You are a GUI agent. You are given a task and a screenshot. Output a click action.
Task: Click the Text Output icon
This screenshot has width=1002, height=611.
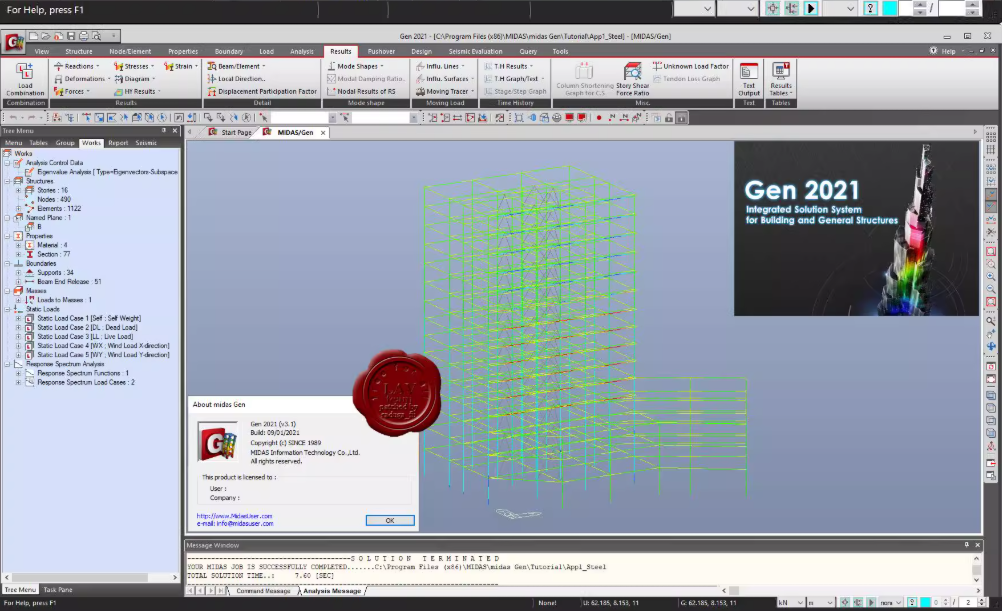pyautogui.click(x=749, y=79)
